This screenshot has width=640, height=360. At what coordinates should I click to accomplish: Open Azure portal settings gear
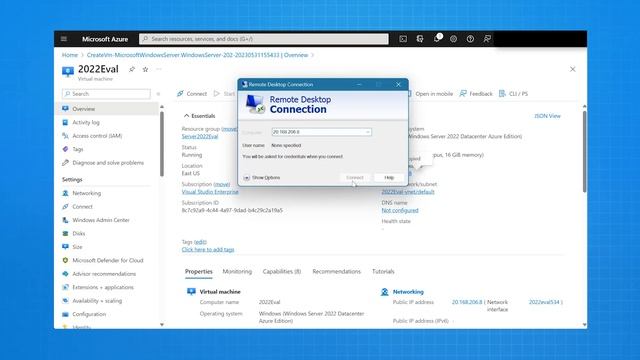[453, 39]
